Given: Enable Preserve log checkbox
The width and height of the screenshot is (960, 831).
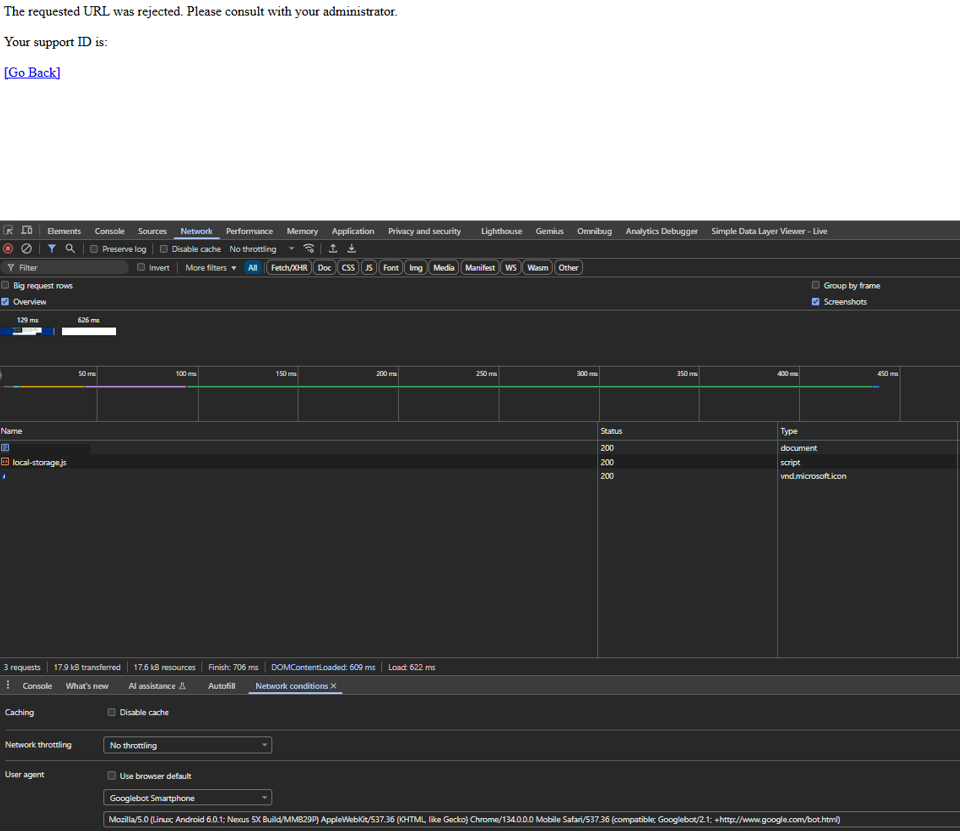Looking at the screenshot, I should pos(94,249).
